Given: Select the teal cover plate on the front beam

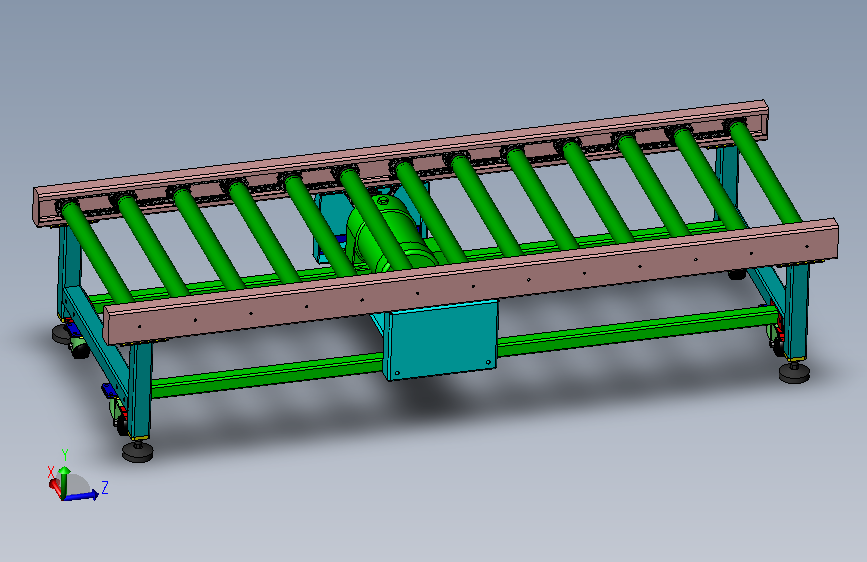Looking at the screenshot, I should click(441, 340).
